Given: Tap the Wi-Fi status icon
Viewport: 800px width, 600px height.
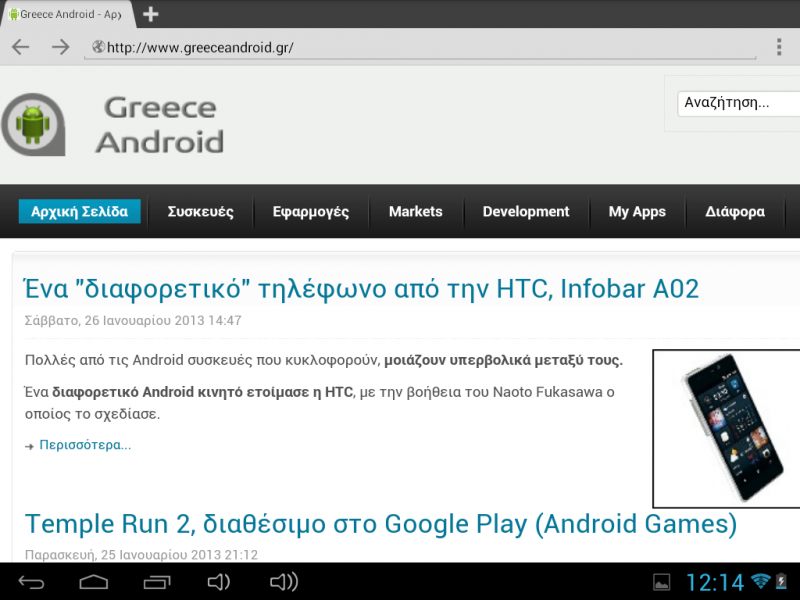Looking at the screenshot, I should click(x=761, y=582).
